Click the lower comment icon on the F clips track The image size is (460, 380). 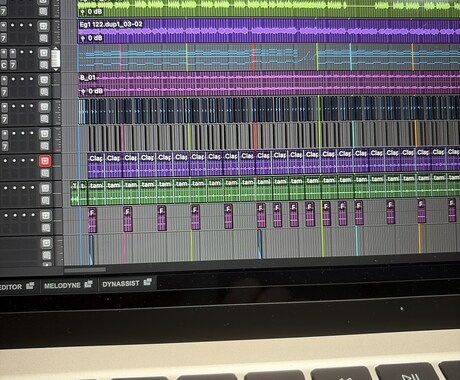[46, 228]
